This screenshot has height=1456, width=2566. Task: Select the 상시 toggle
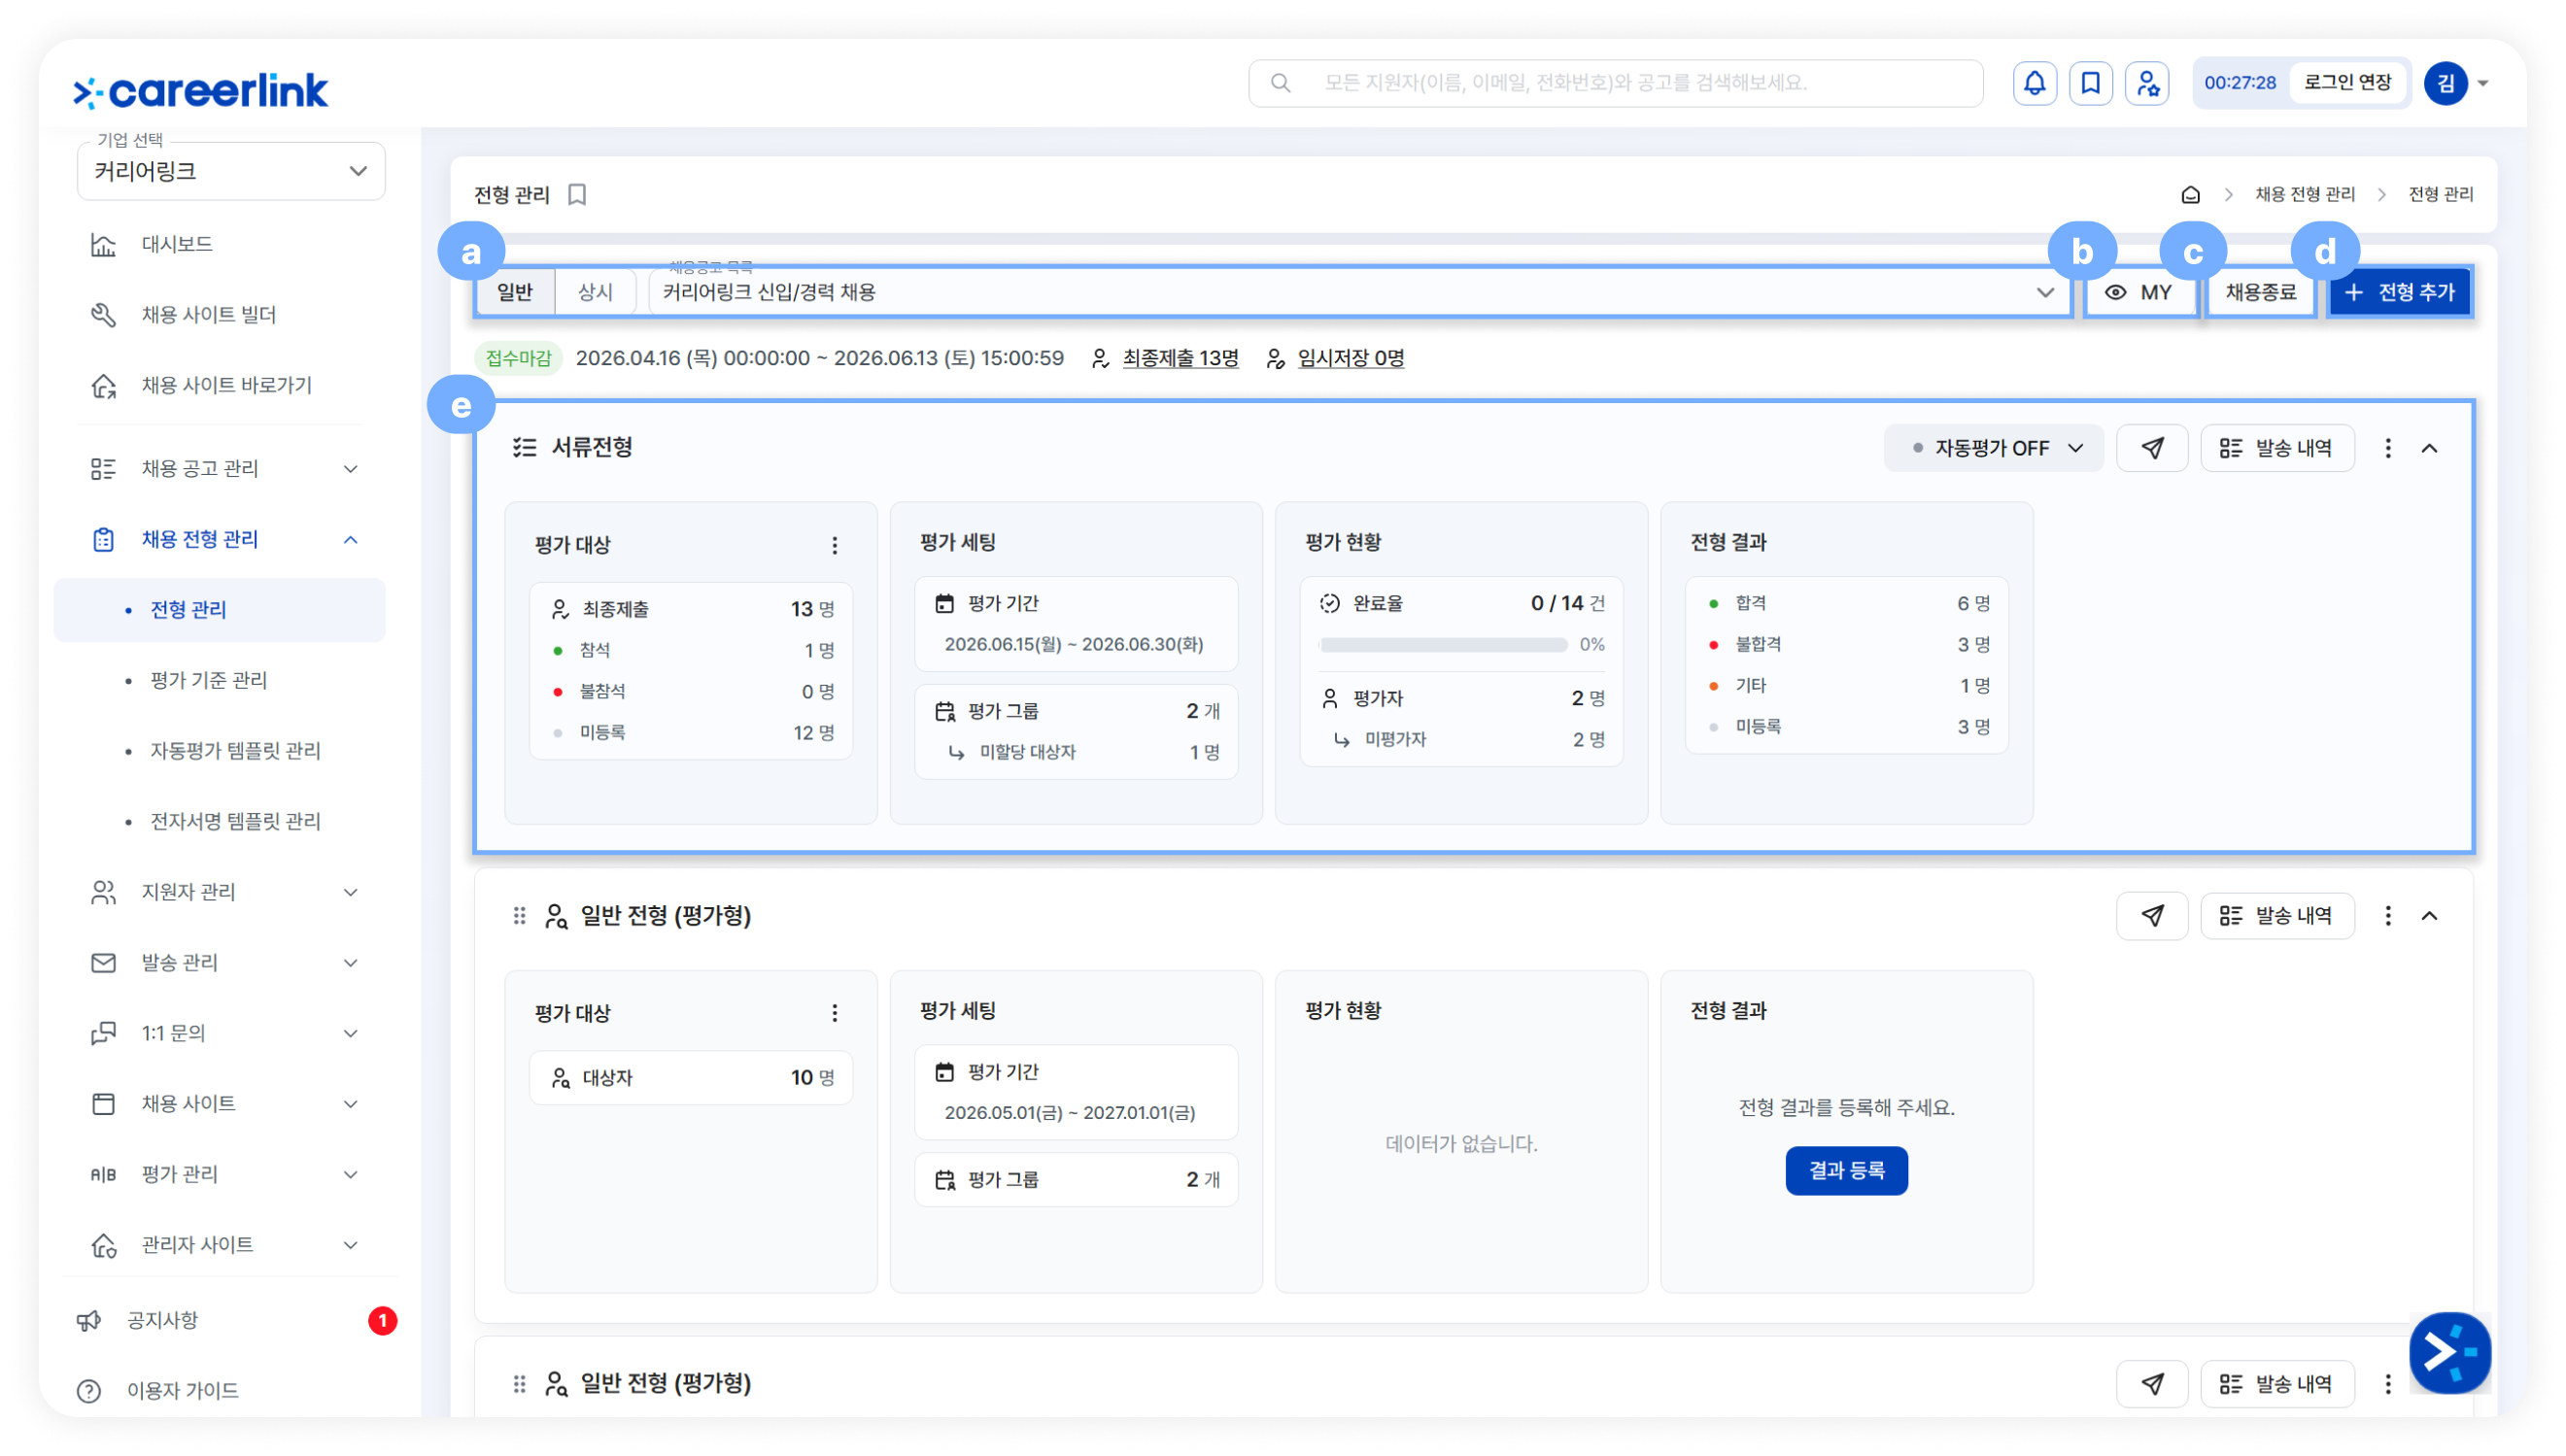(595, 292)
